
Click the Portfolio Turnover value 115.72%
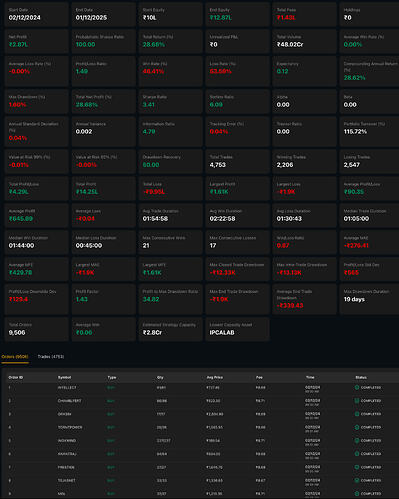click(x=355, y=132)
